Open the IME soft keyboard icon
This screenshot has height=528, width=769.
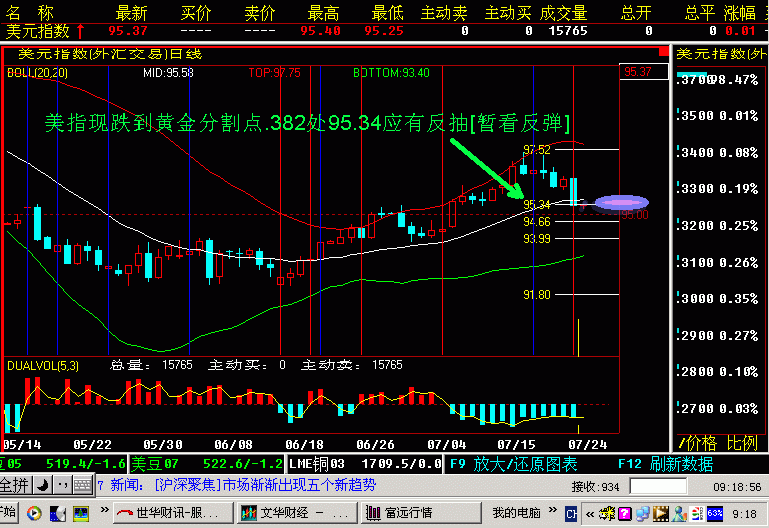[x=83, y=485]
